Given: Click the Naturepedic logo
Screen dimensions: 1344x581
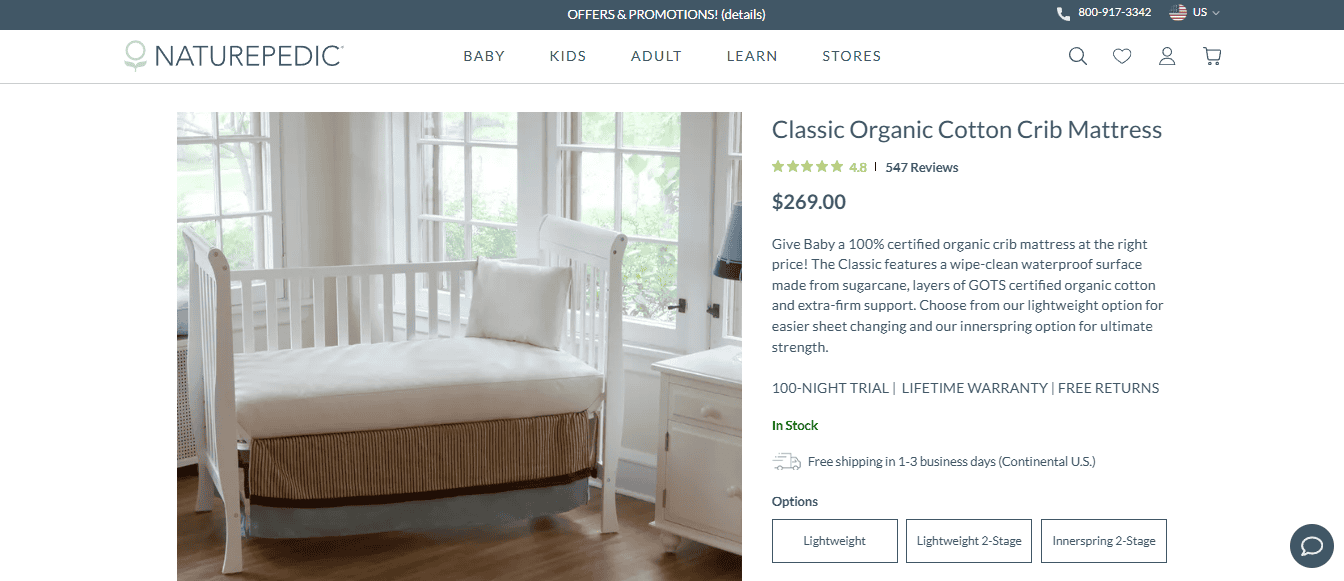Looking at the screenshot, I should click(x=233, y=56).
